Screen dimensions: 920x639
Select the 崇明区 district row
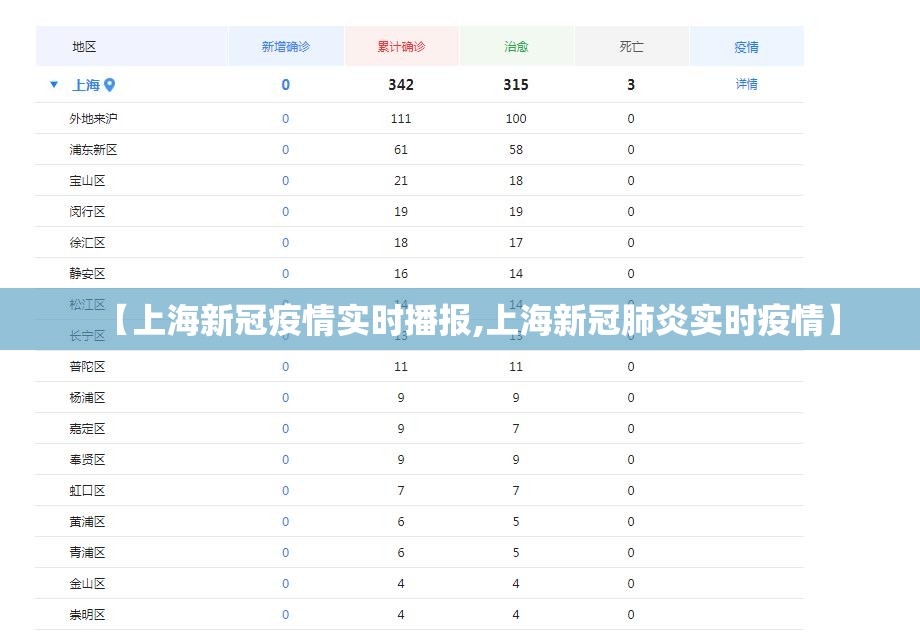point(87,615)
